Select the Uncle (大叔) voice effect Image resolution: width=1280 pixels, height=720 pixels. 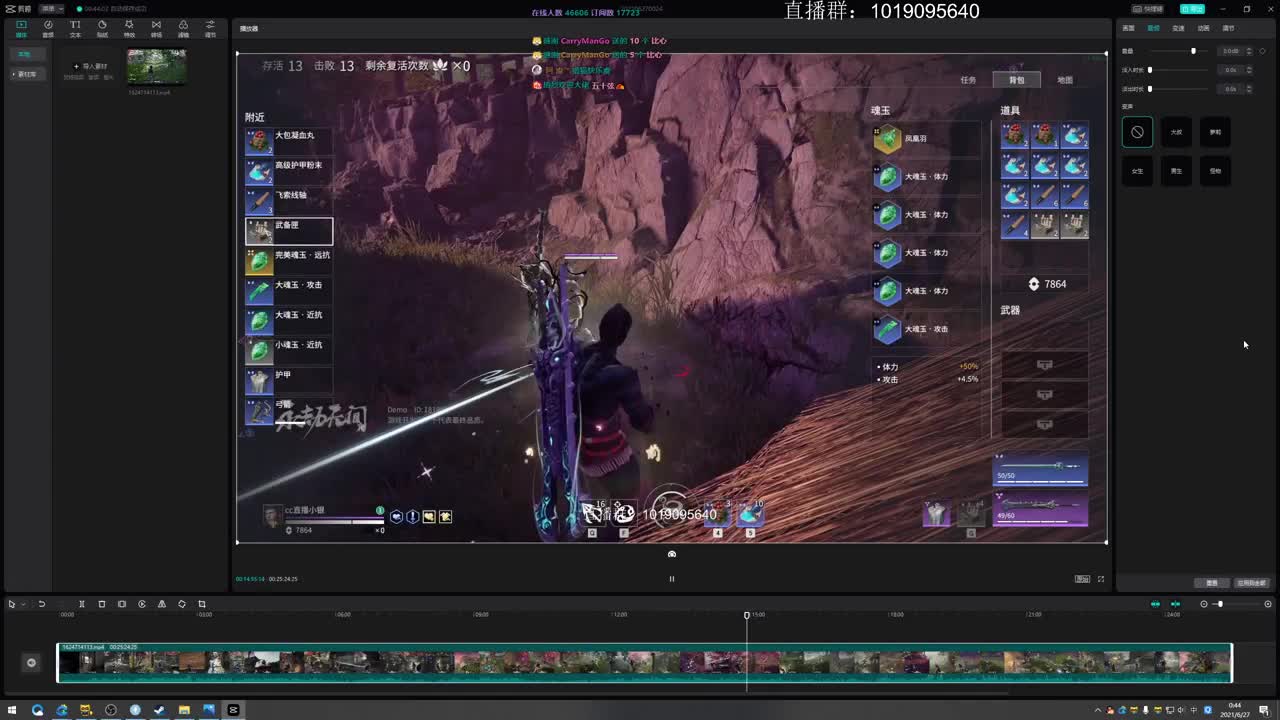point(1176,132)
